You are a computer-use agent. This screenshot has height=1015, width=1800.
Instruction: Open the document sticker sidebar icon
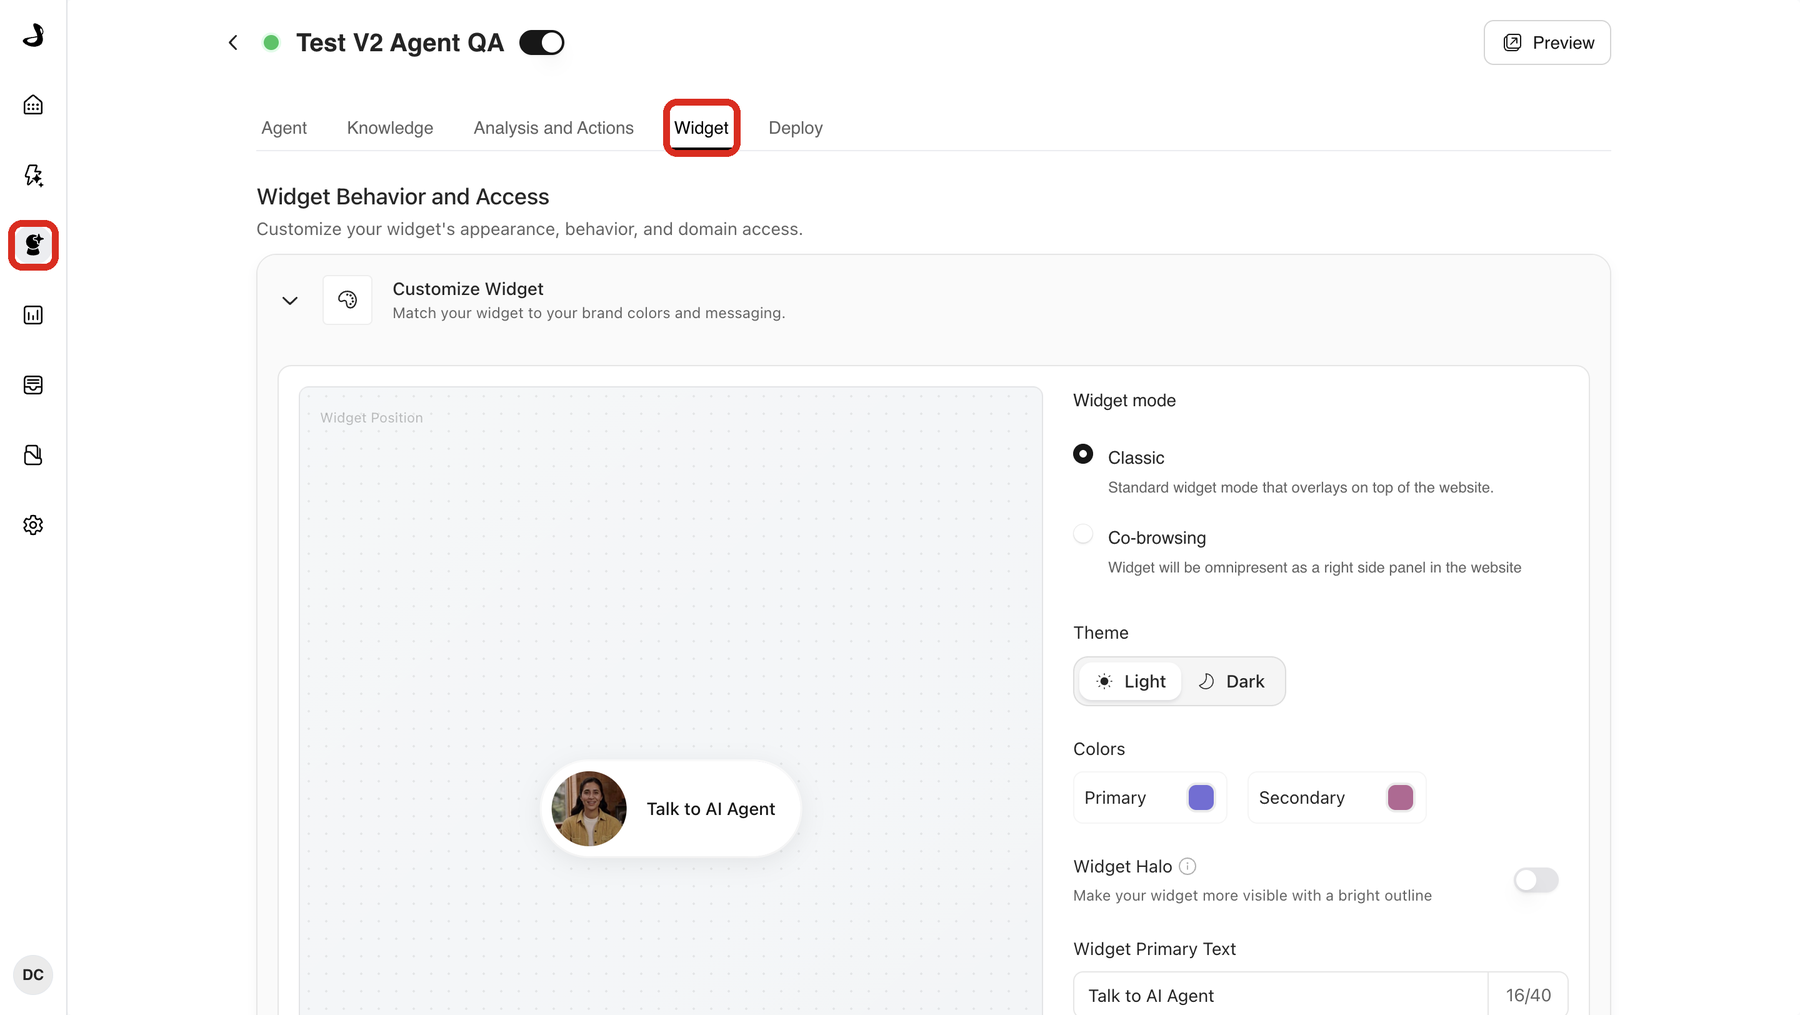pos(33,455)
